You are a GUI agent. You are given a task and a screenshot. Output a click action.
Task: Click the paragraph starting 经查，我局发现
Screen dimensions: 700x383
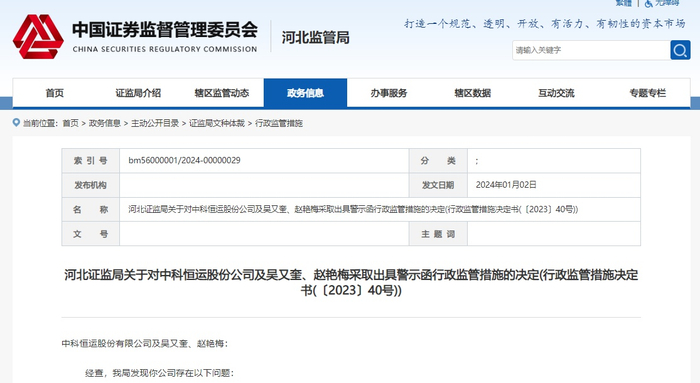[159, 373]
